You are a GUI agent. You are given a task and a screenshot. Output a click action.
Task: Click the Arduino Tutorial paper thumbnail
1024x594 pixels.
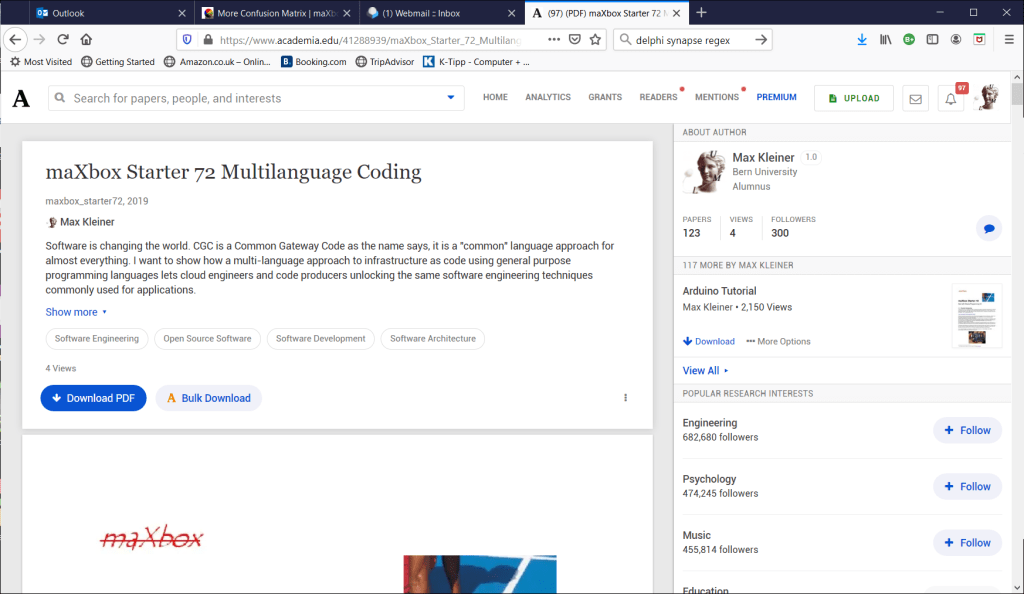[x=976, y=314]
